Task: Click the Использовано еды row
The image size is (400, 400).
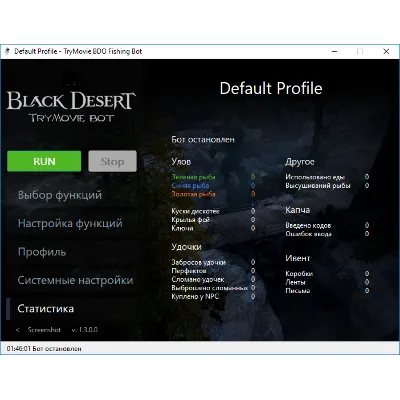Action: 327,177
